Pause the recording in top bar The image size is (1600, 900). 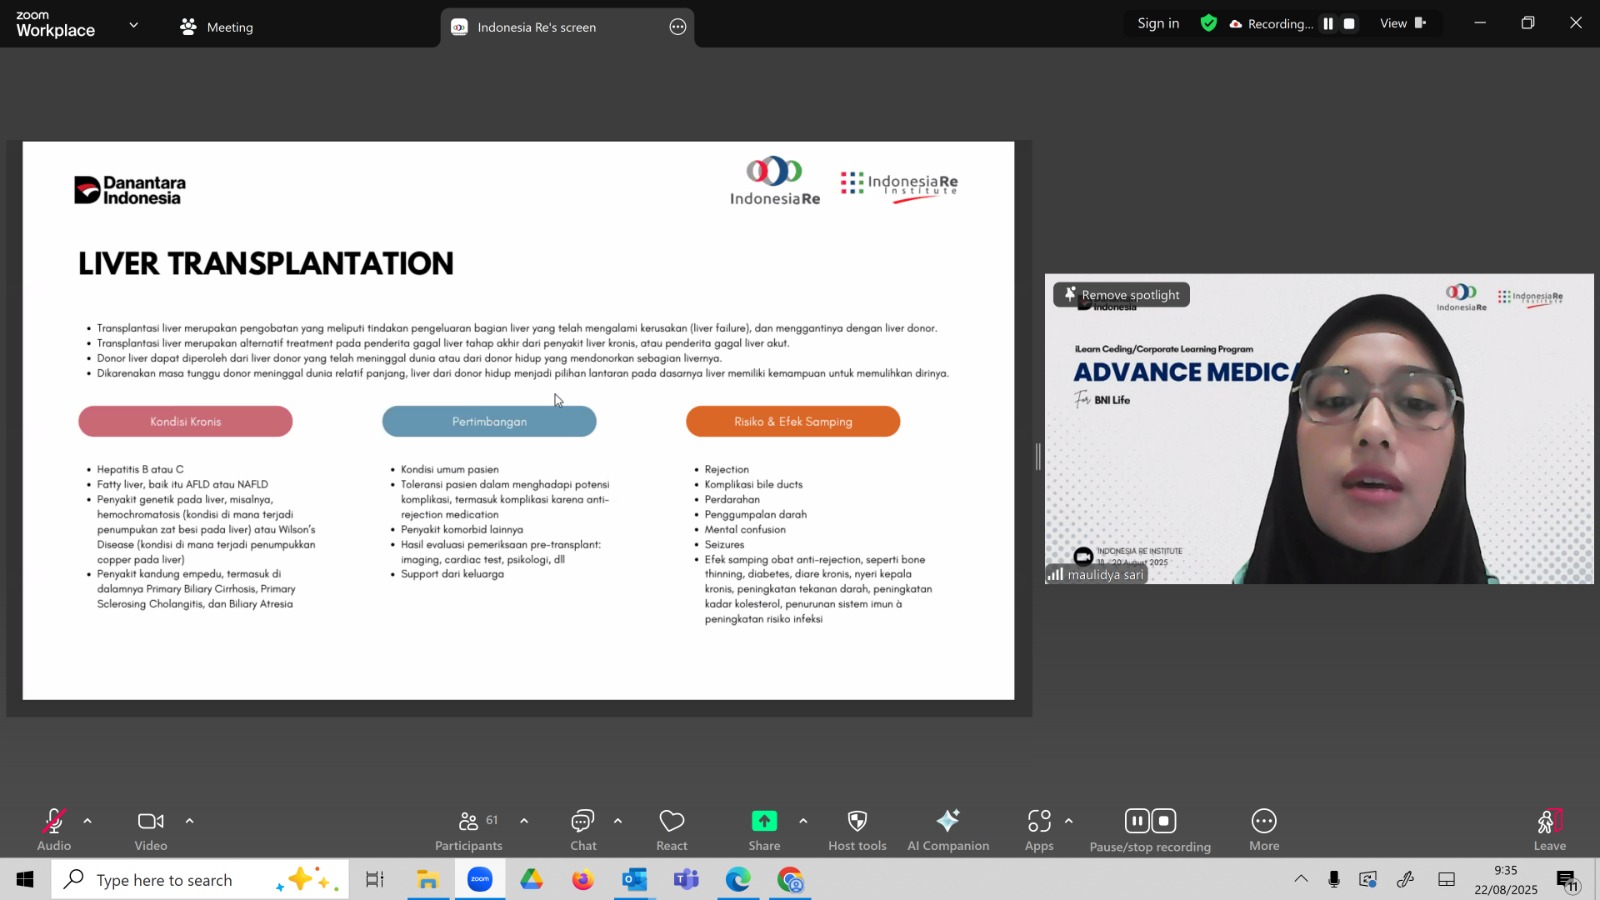point(1328,24)
